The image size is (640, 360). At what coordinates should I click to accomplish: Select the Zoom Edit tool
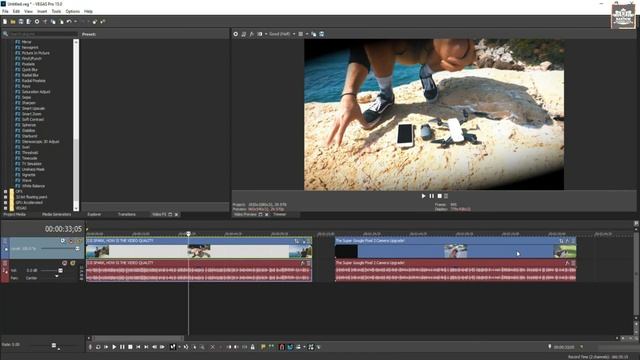(x=202, y=347)
